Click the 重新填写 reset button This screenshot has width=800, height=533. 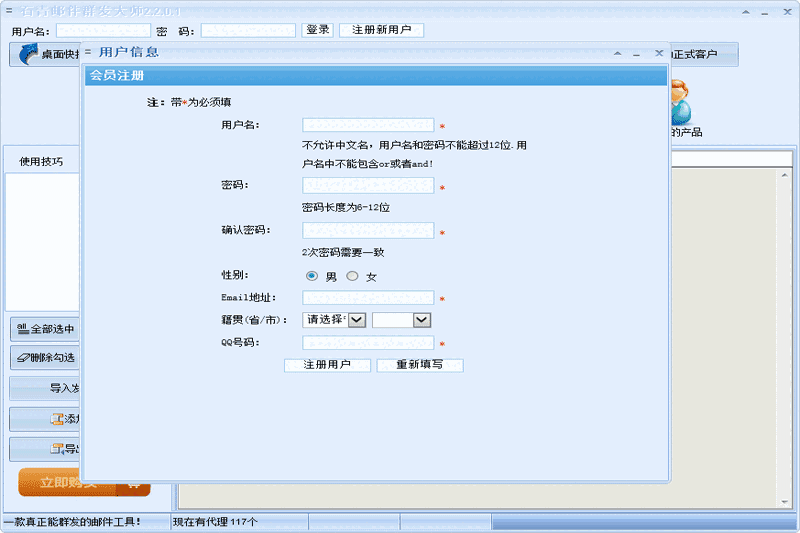(420, 365)
